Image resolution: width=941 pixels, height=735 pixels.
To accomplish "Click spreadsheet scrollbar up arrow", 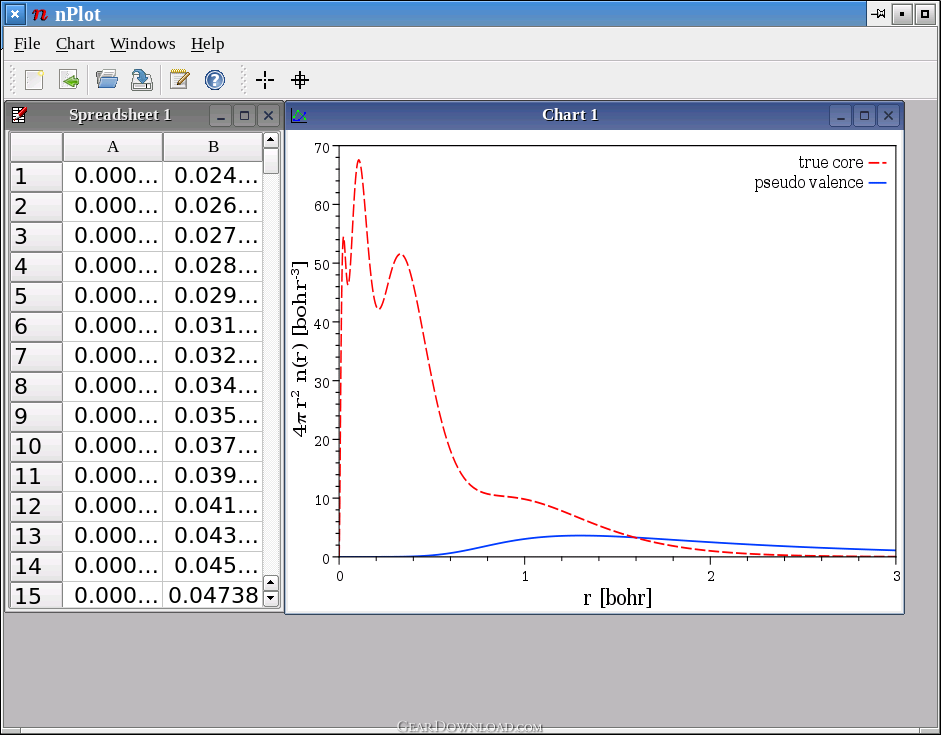I will (x=271, y=140).
